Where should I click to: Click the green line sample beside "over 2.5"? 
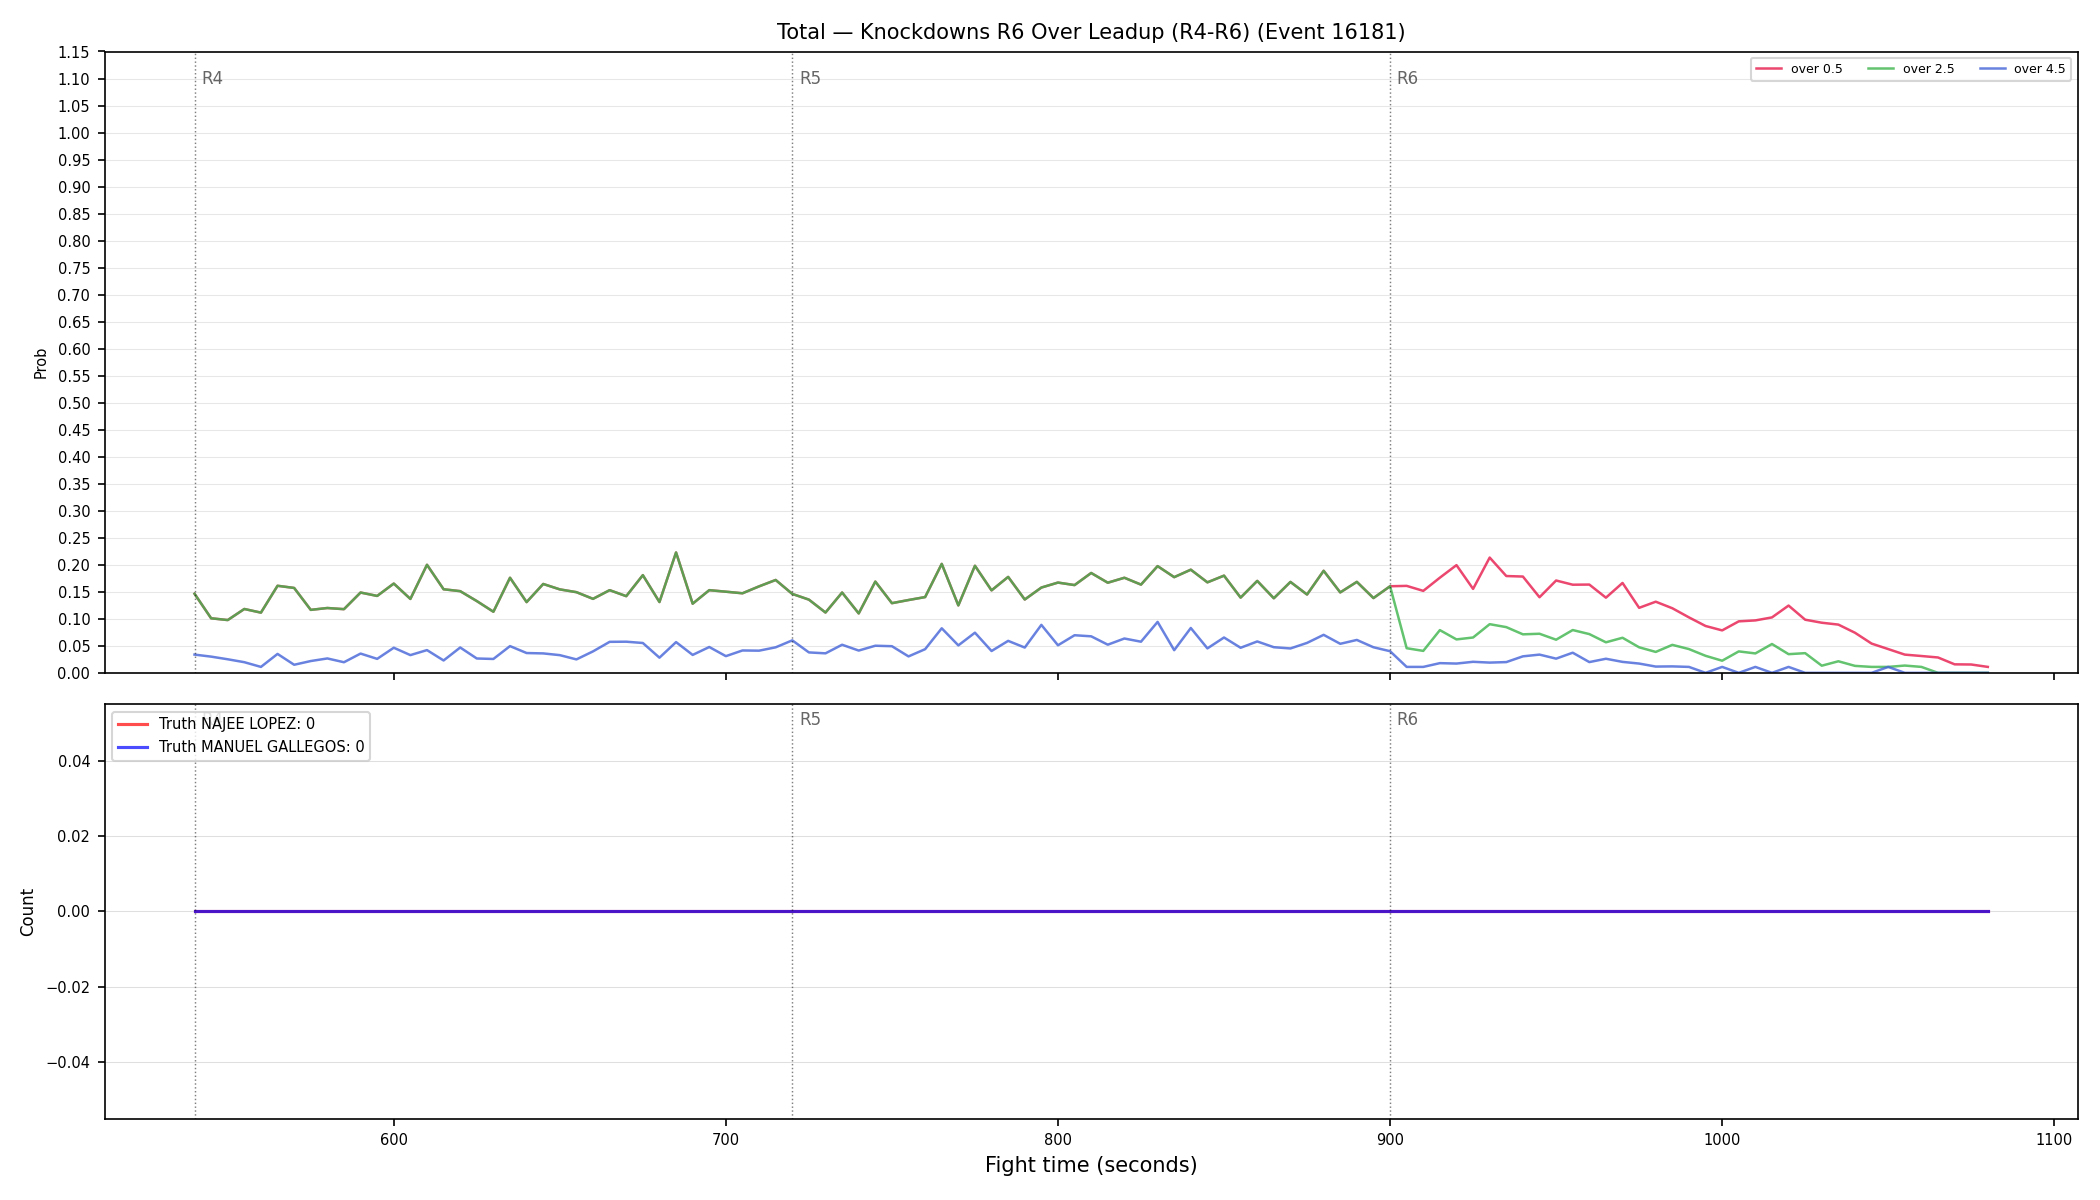pos(1882,69)
